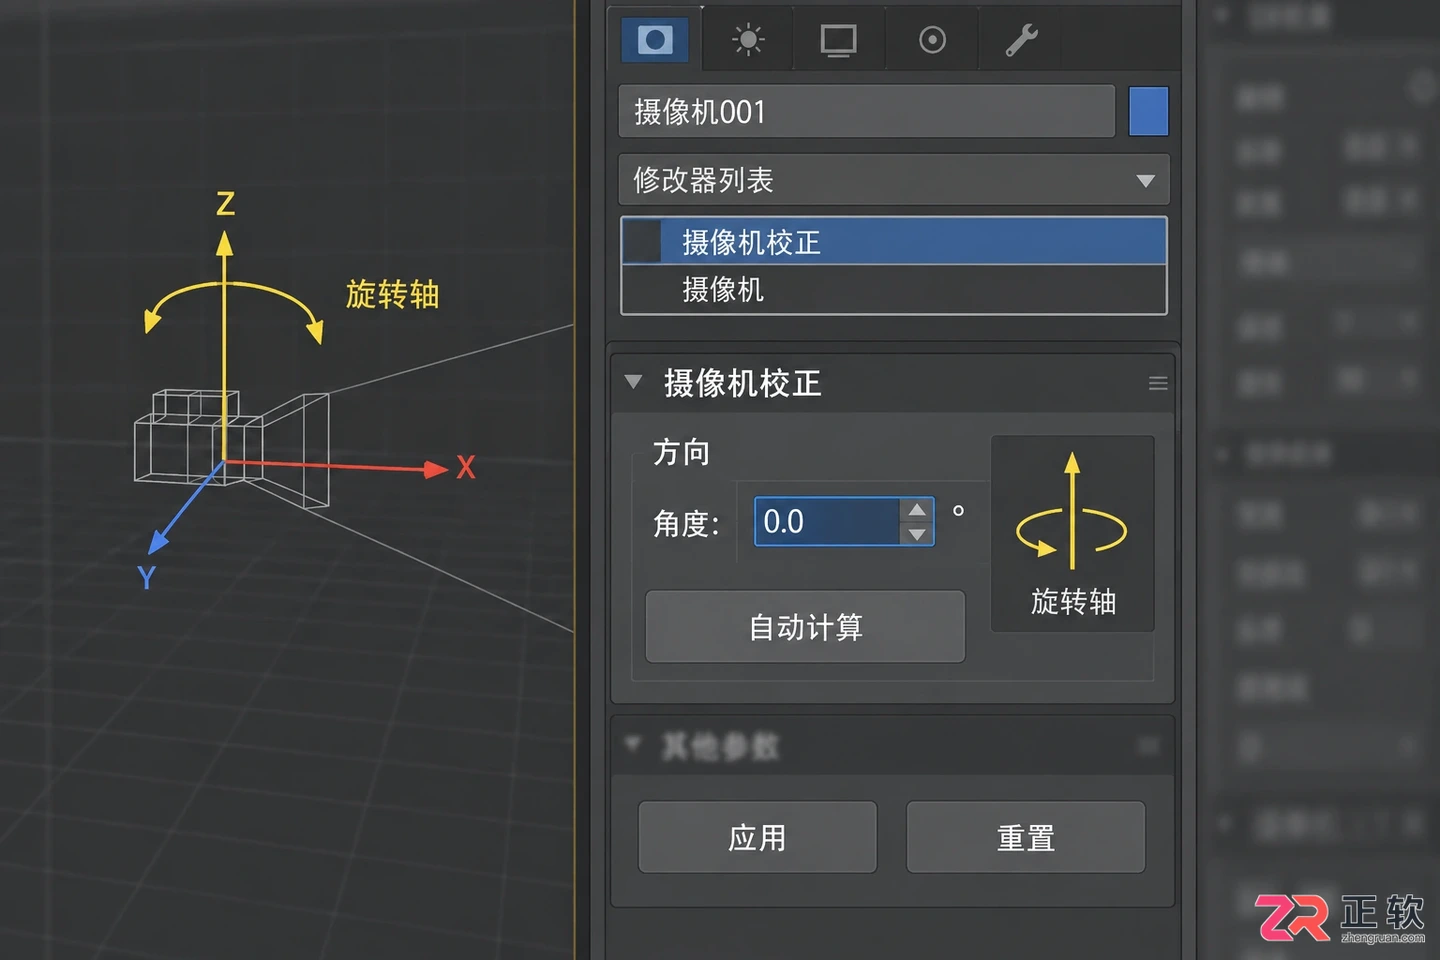Screen dimensions: 1440x960
Task: Open the sun-icon lighting tab
Action: [748, 40]
